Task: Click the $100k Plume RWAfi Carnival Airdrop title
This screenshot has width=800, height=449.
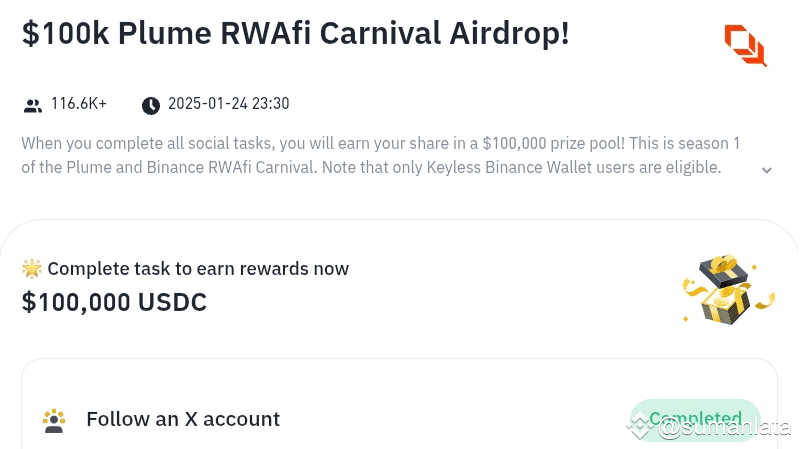Action: 295,33
